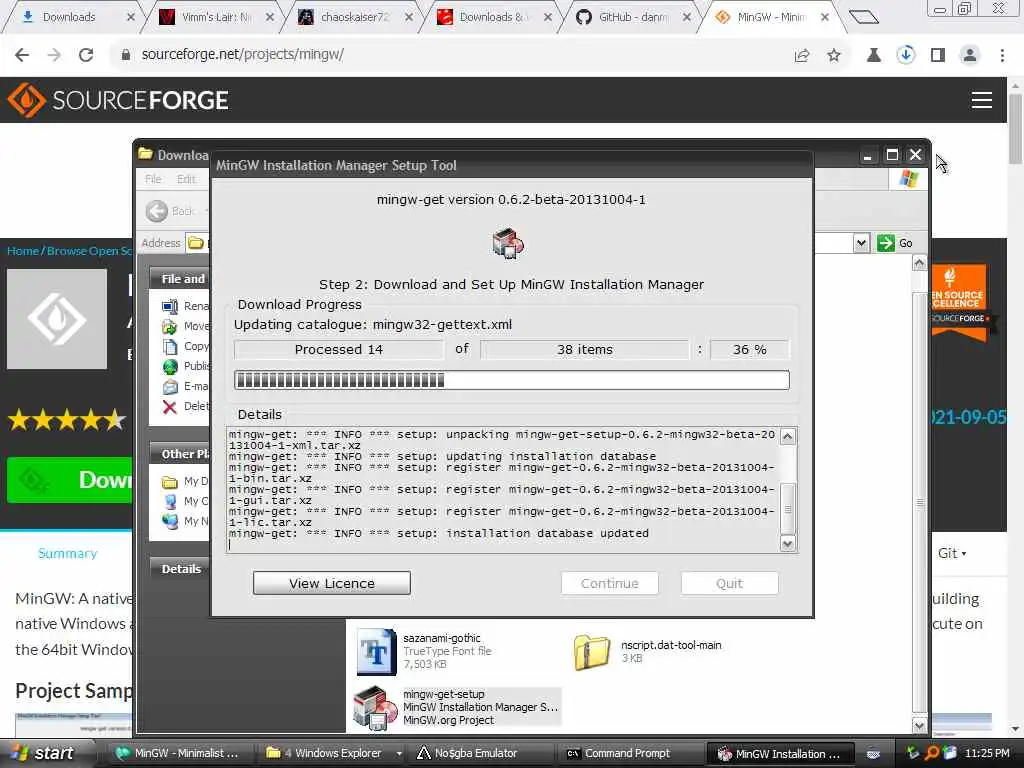Switch to Downloads browser tab
1024x768 pixels.
click(69, 17)
